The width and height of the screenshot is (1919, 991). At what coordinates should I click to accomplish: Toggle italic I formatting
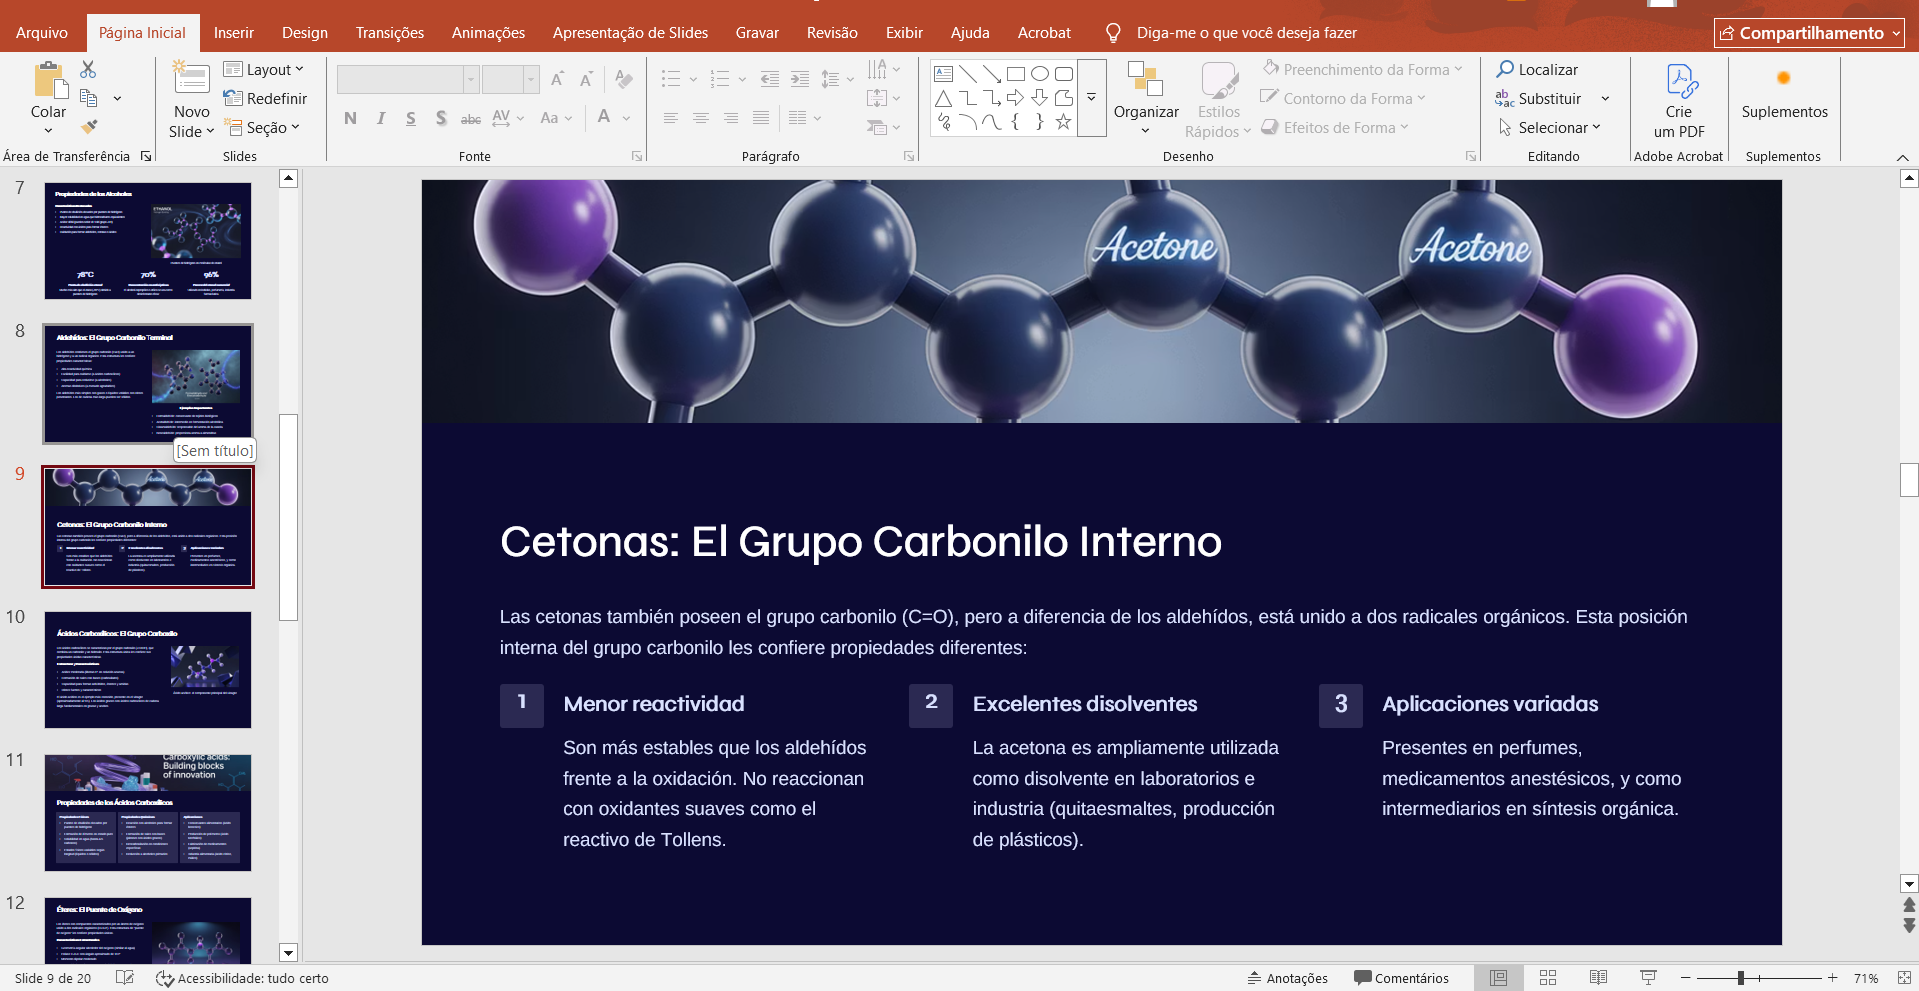pos(381,118)
